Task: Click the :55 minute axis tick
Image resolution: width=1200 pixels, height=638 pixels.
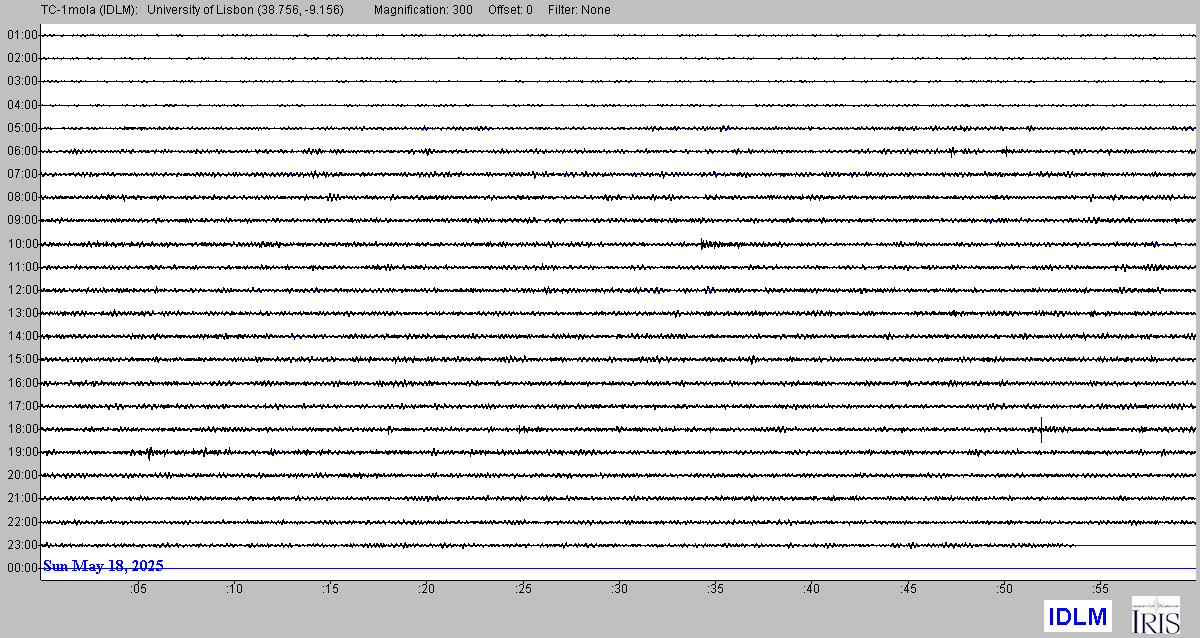Action: pos(1101,590)
